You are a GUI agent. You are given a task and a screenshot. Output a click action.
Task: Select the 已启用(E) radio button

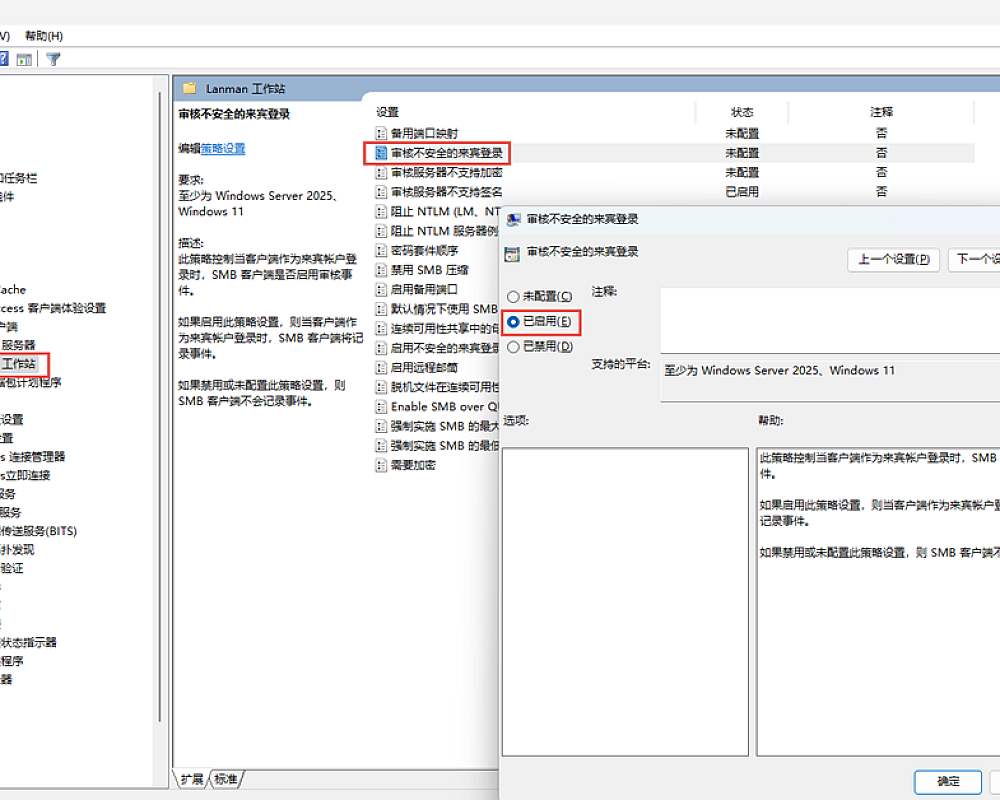pyautogui.click(x=514, y=322)
